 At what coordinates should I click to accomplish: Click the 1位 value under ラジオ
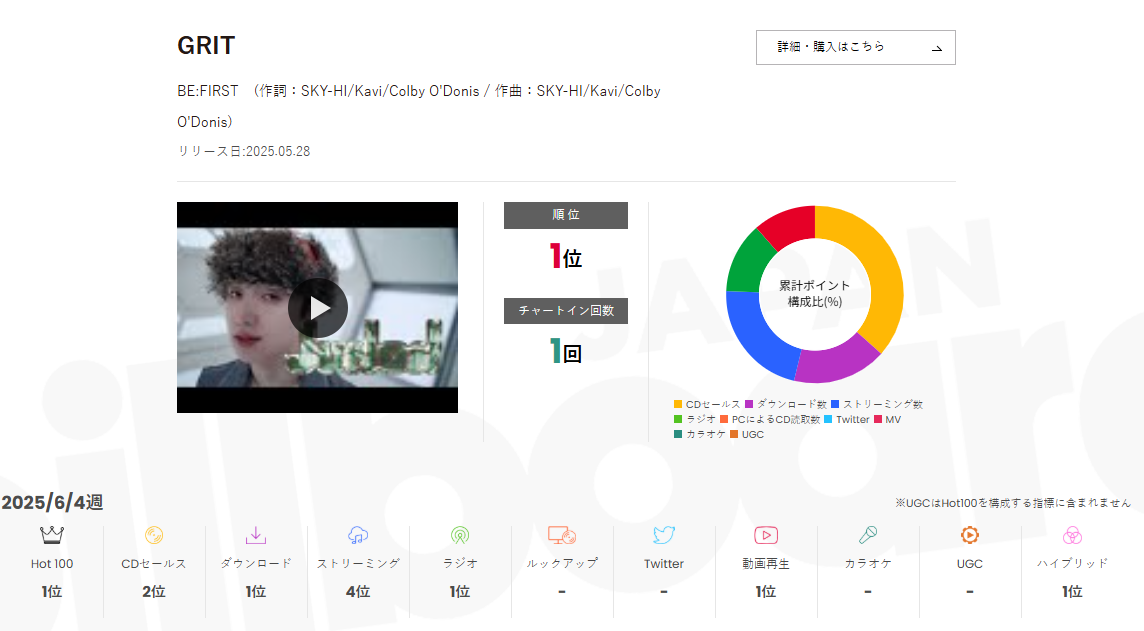(460, 592)
